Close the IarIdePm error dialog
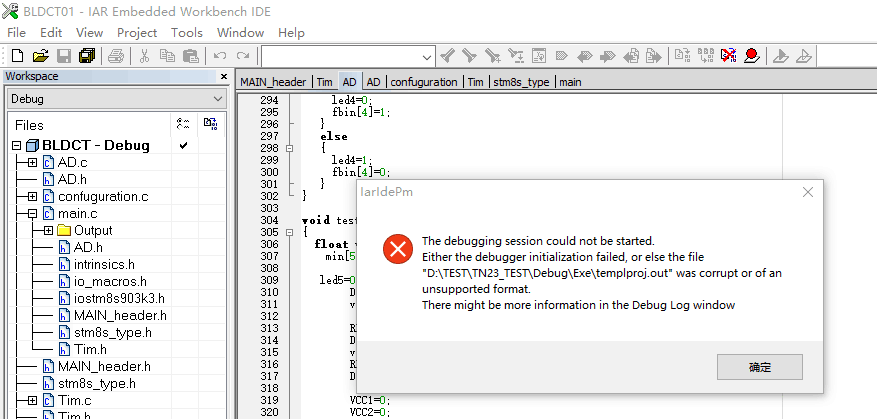This screenshot has width=877, height=419. pos(808,192)
